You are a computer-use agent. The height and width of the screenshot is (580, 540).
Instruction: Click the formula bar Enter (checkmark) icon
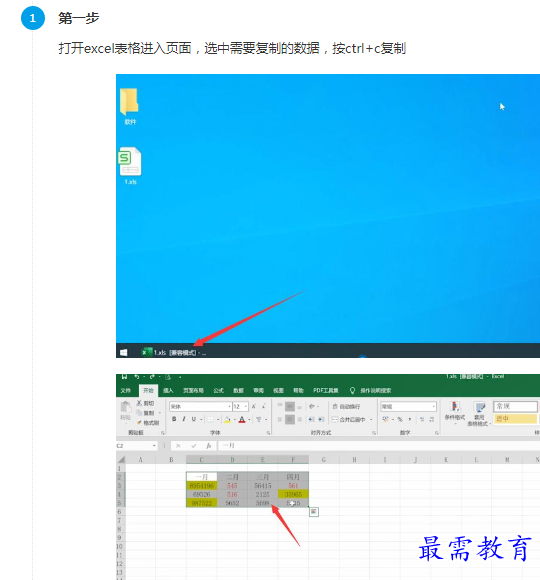pos(193,446)
